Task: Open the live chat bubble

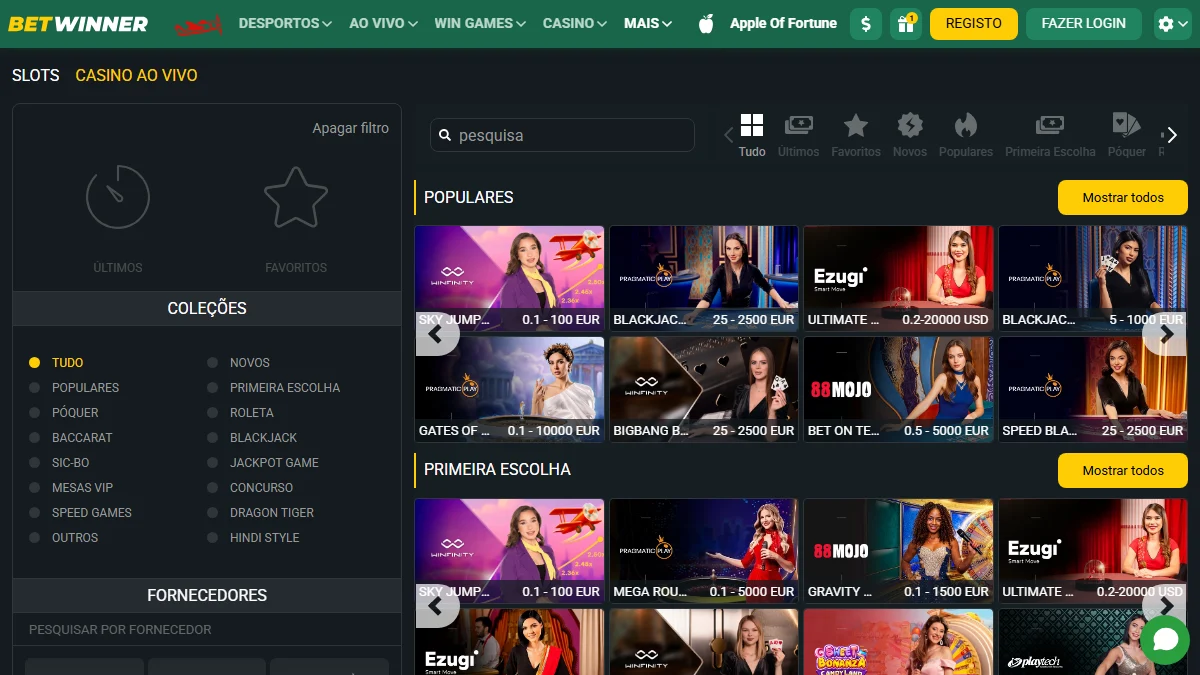Action: pos(1164,640)
